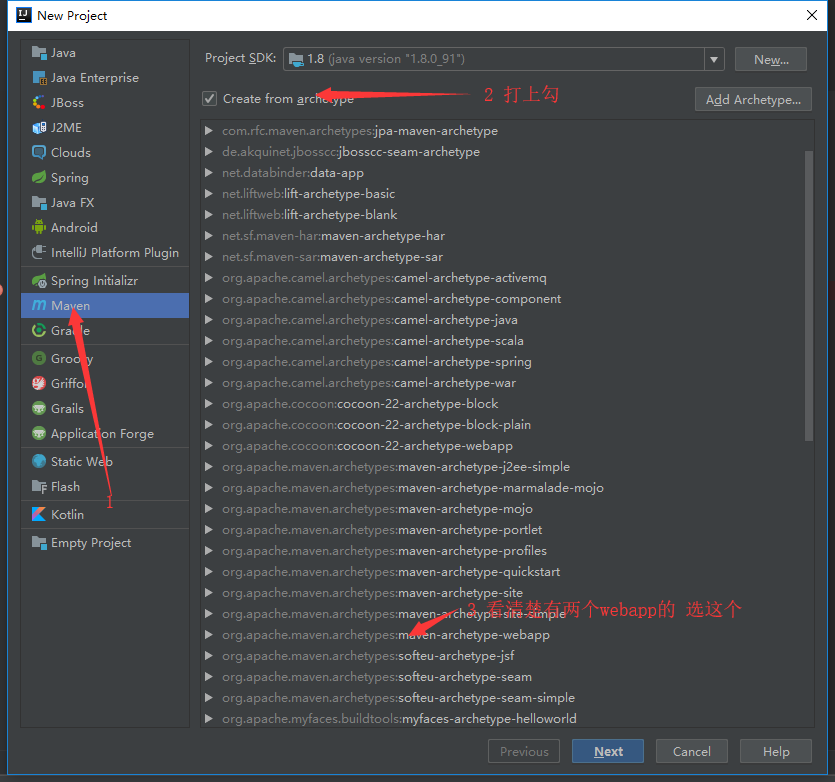Click the Kotlin K icon
This screenshot has width=835, height=782.
click(39, 515)
